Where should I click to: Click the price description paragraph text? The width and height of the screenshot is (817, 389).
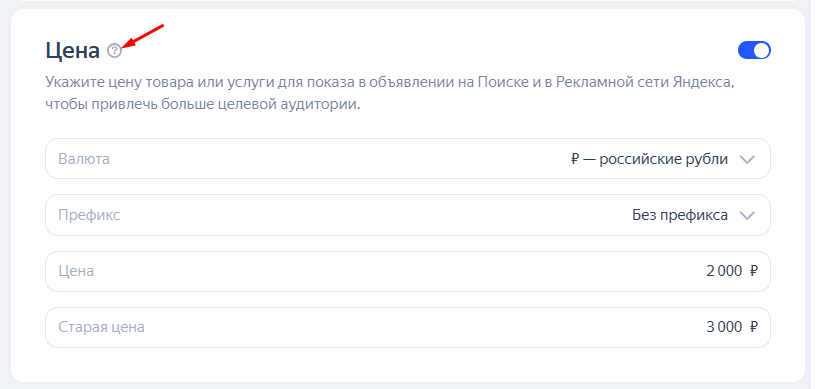point(390,93)
